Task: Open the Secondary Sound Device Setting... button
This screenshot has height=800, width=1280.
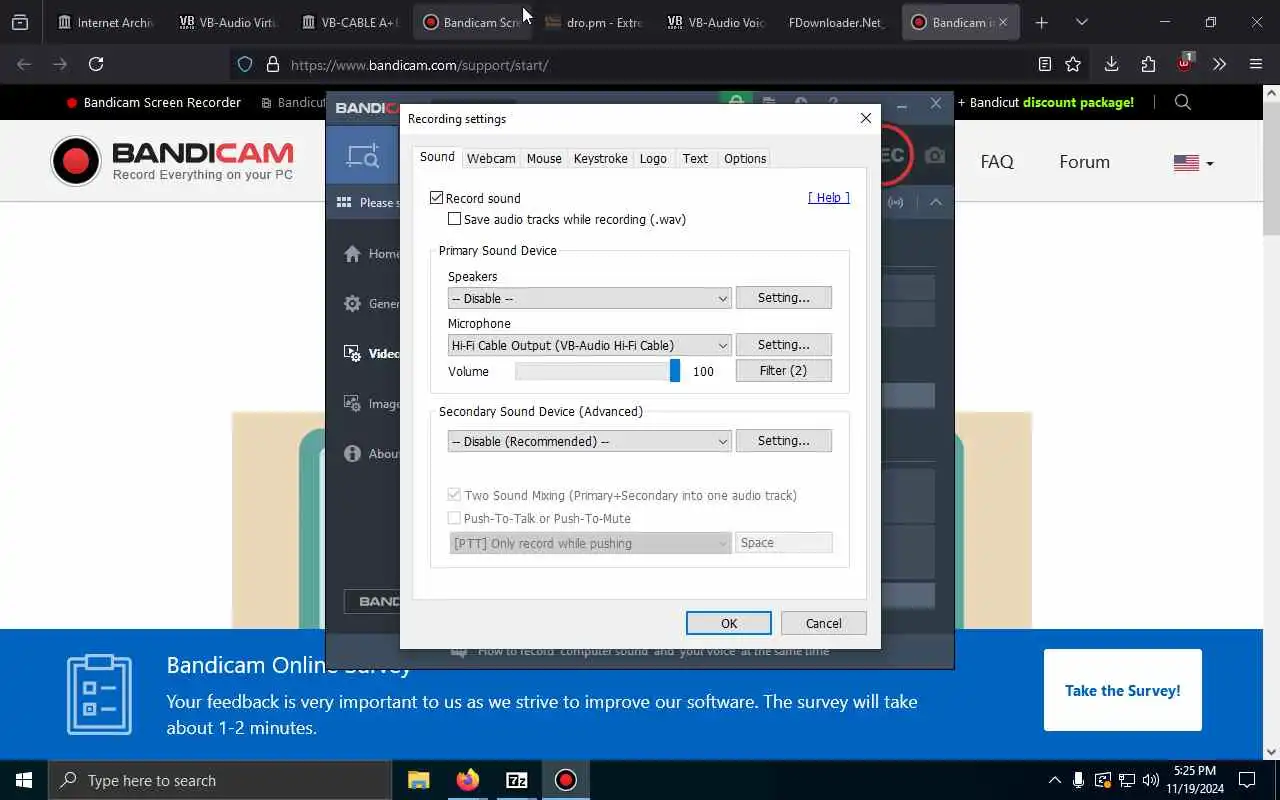Action: pyautogui.click(x=784, y=440)
